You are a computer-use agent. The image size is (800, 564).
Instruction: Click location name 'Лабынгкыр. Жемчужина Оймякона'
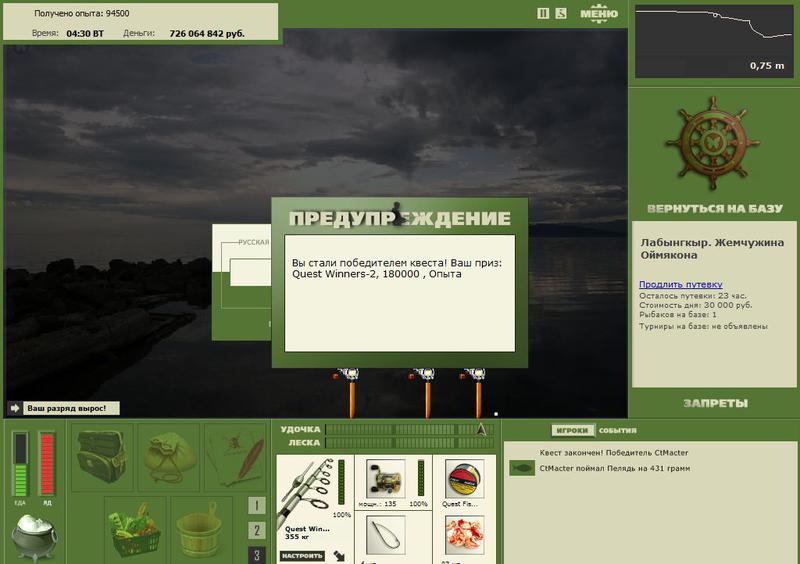(x=712, y=249)
